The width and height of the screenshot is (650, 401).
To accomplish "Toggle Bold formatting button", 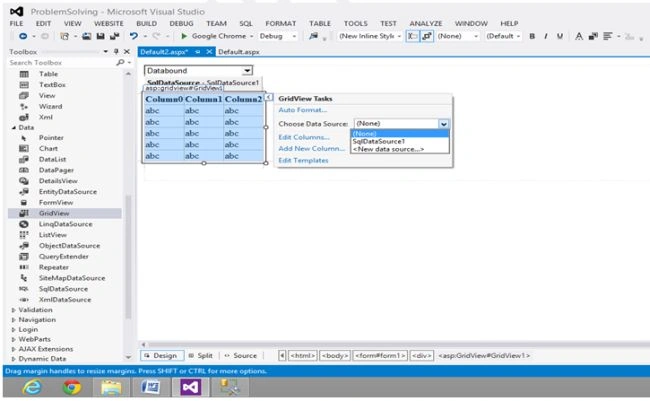I will (532, 36).
